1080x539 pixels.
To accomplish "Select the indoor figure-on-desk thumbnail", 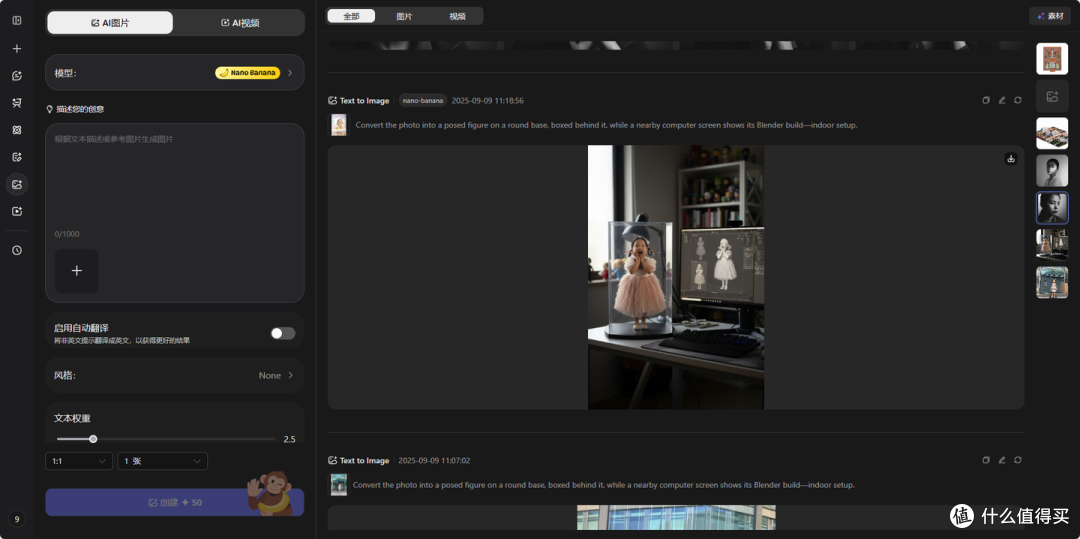I will (x=1052, y=245).
